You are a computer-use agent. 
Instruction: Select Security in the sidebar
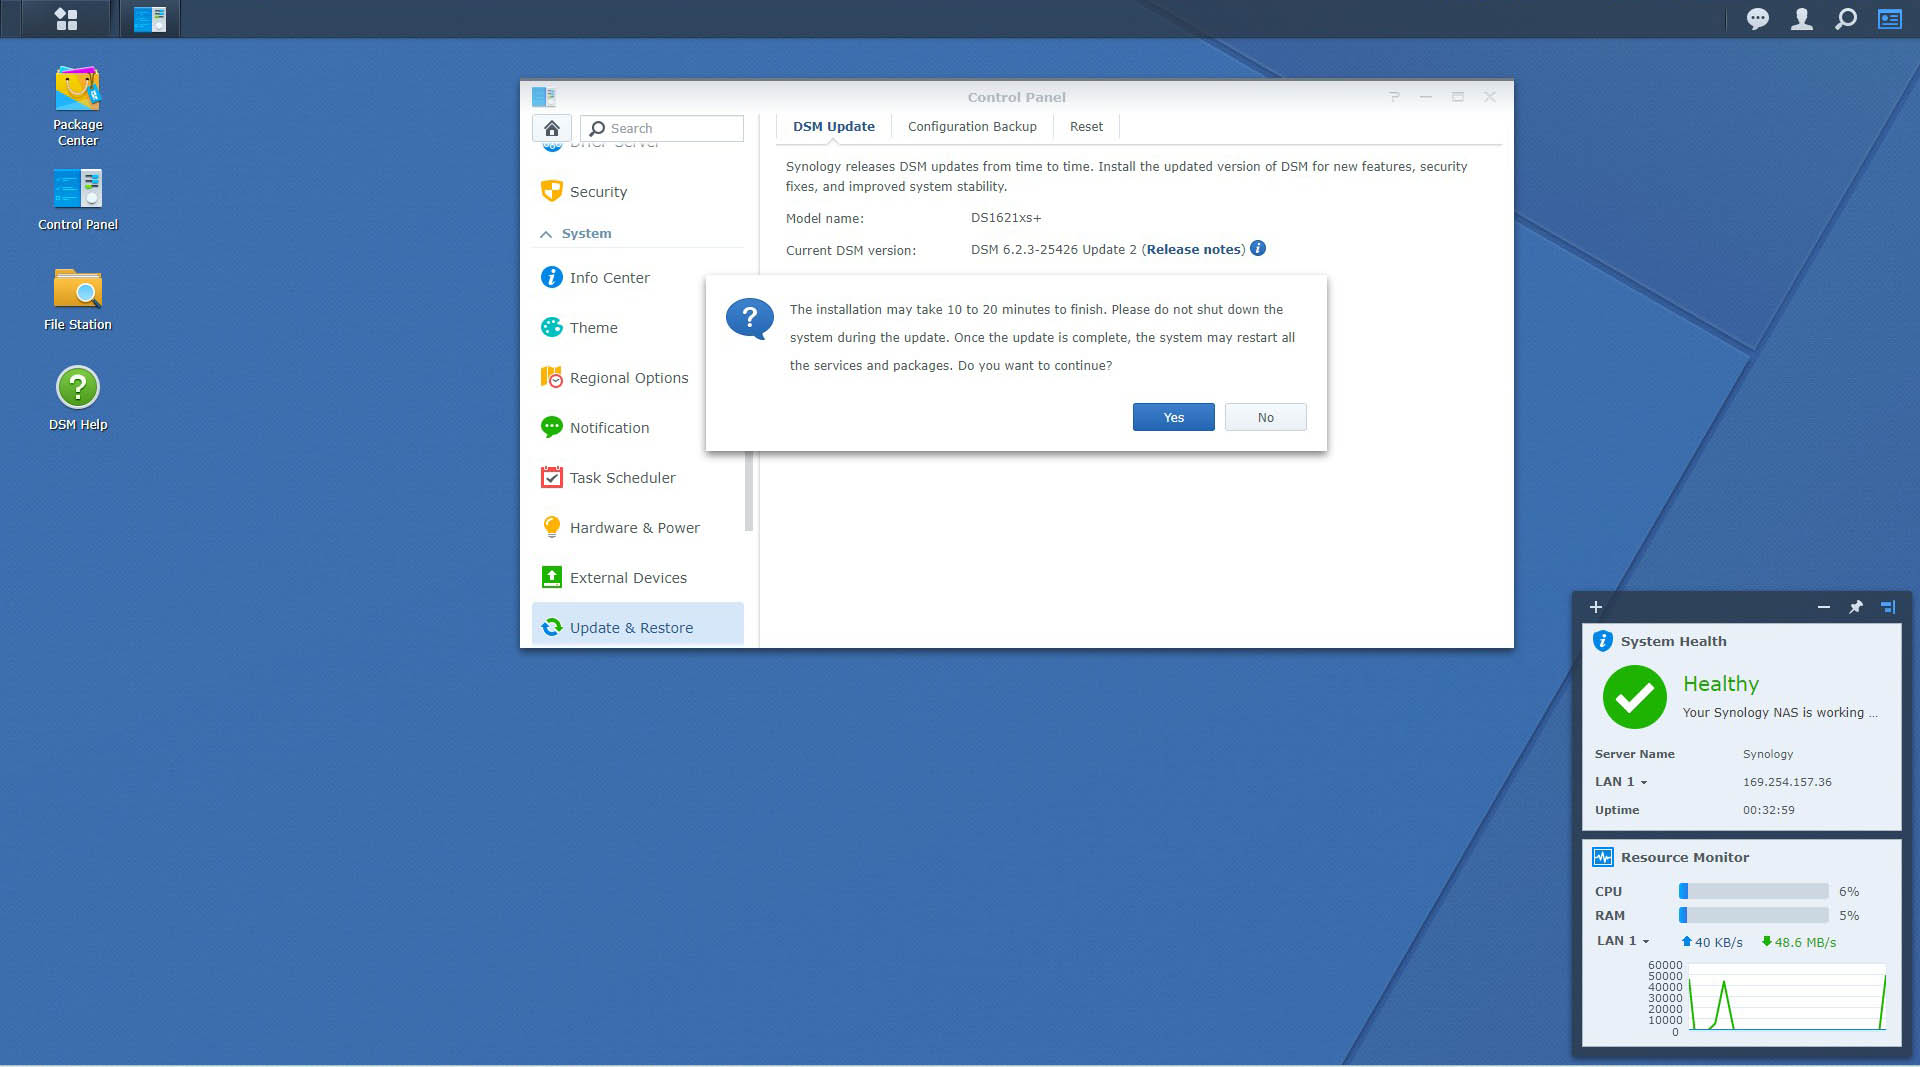point(638,191)
